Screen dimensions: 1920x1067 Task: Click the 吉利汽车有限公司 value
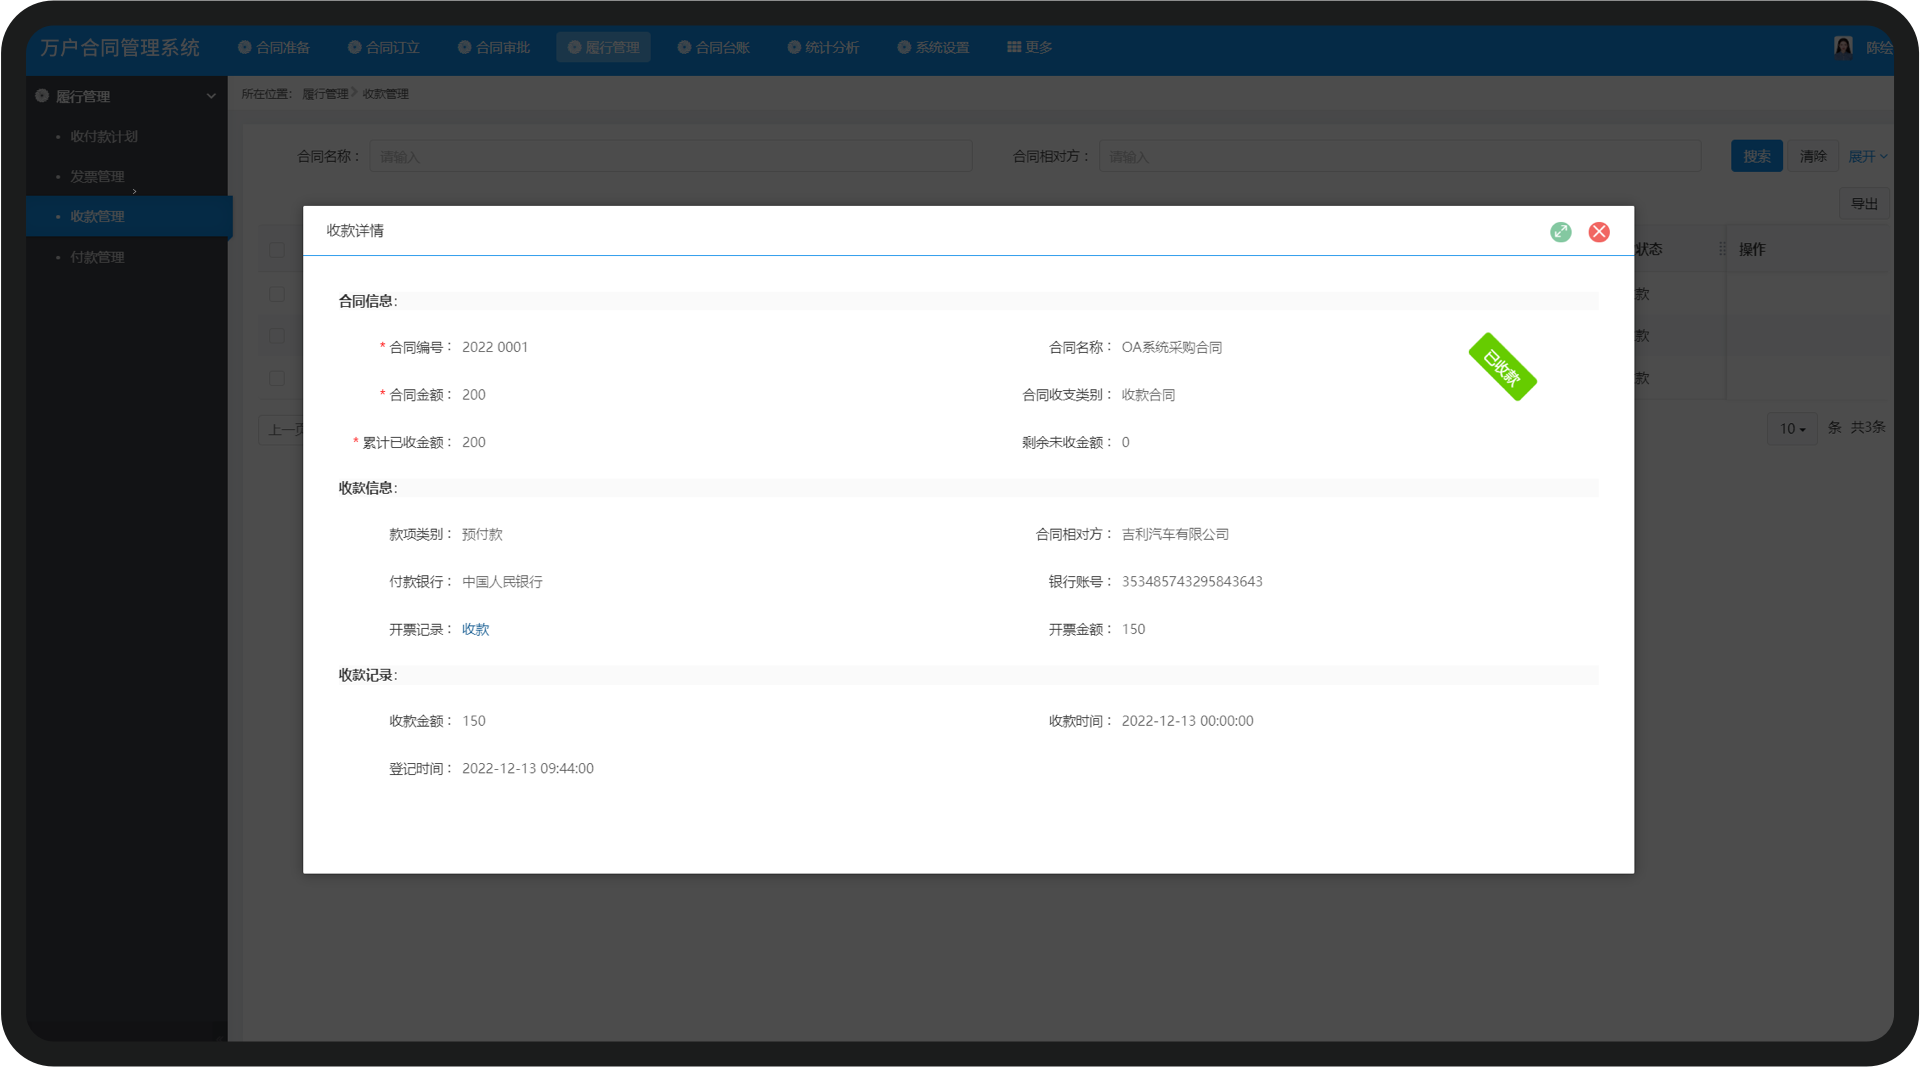pos(1175,534)
